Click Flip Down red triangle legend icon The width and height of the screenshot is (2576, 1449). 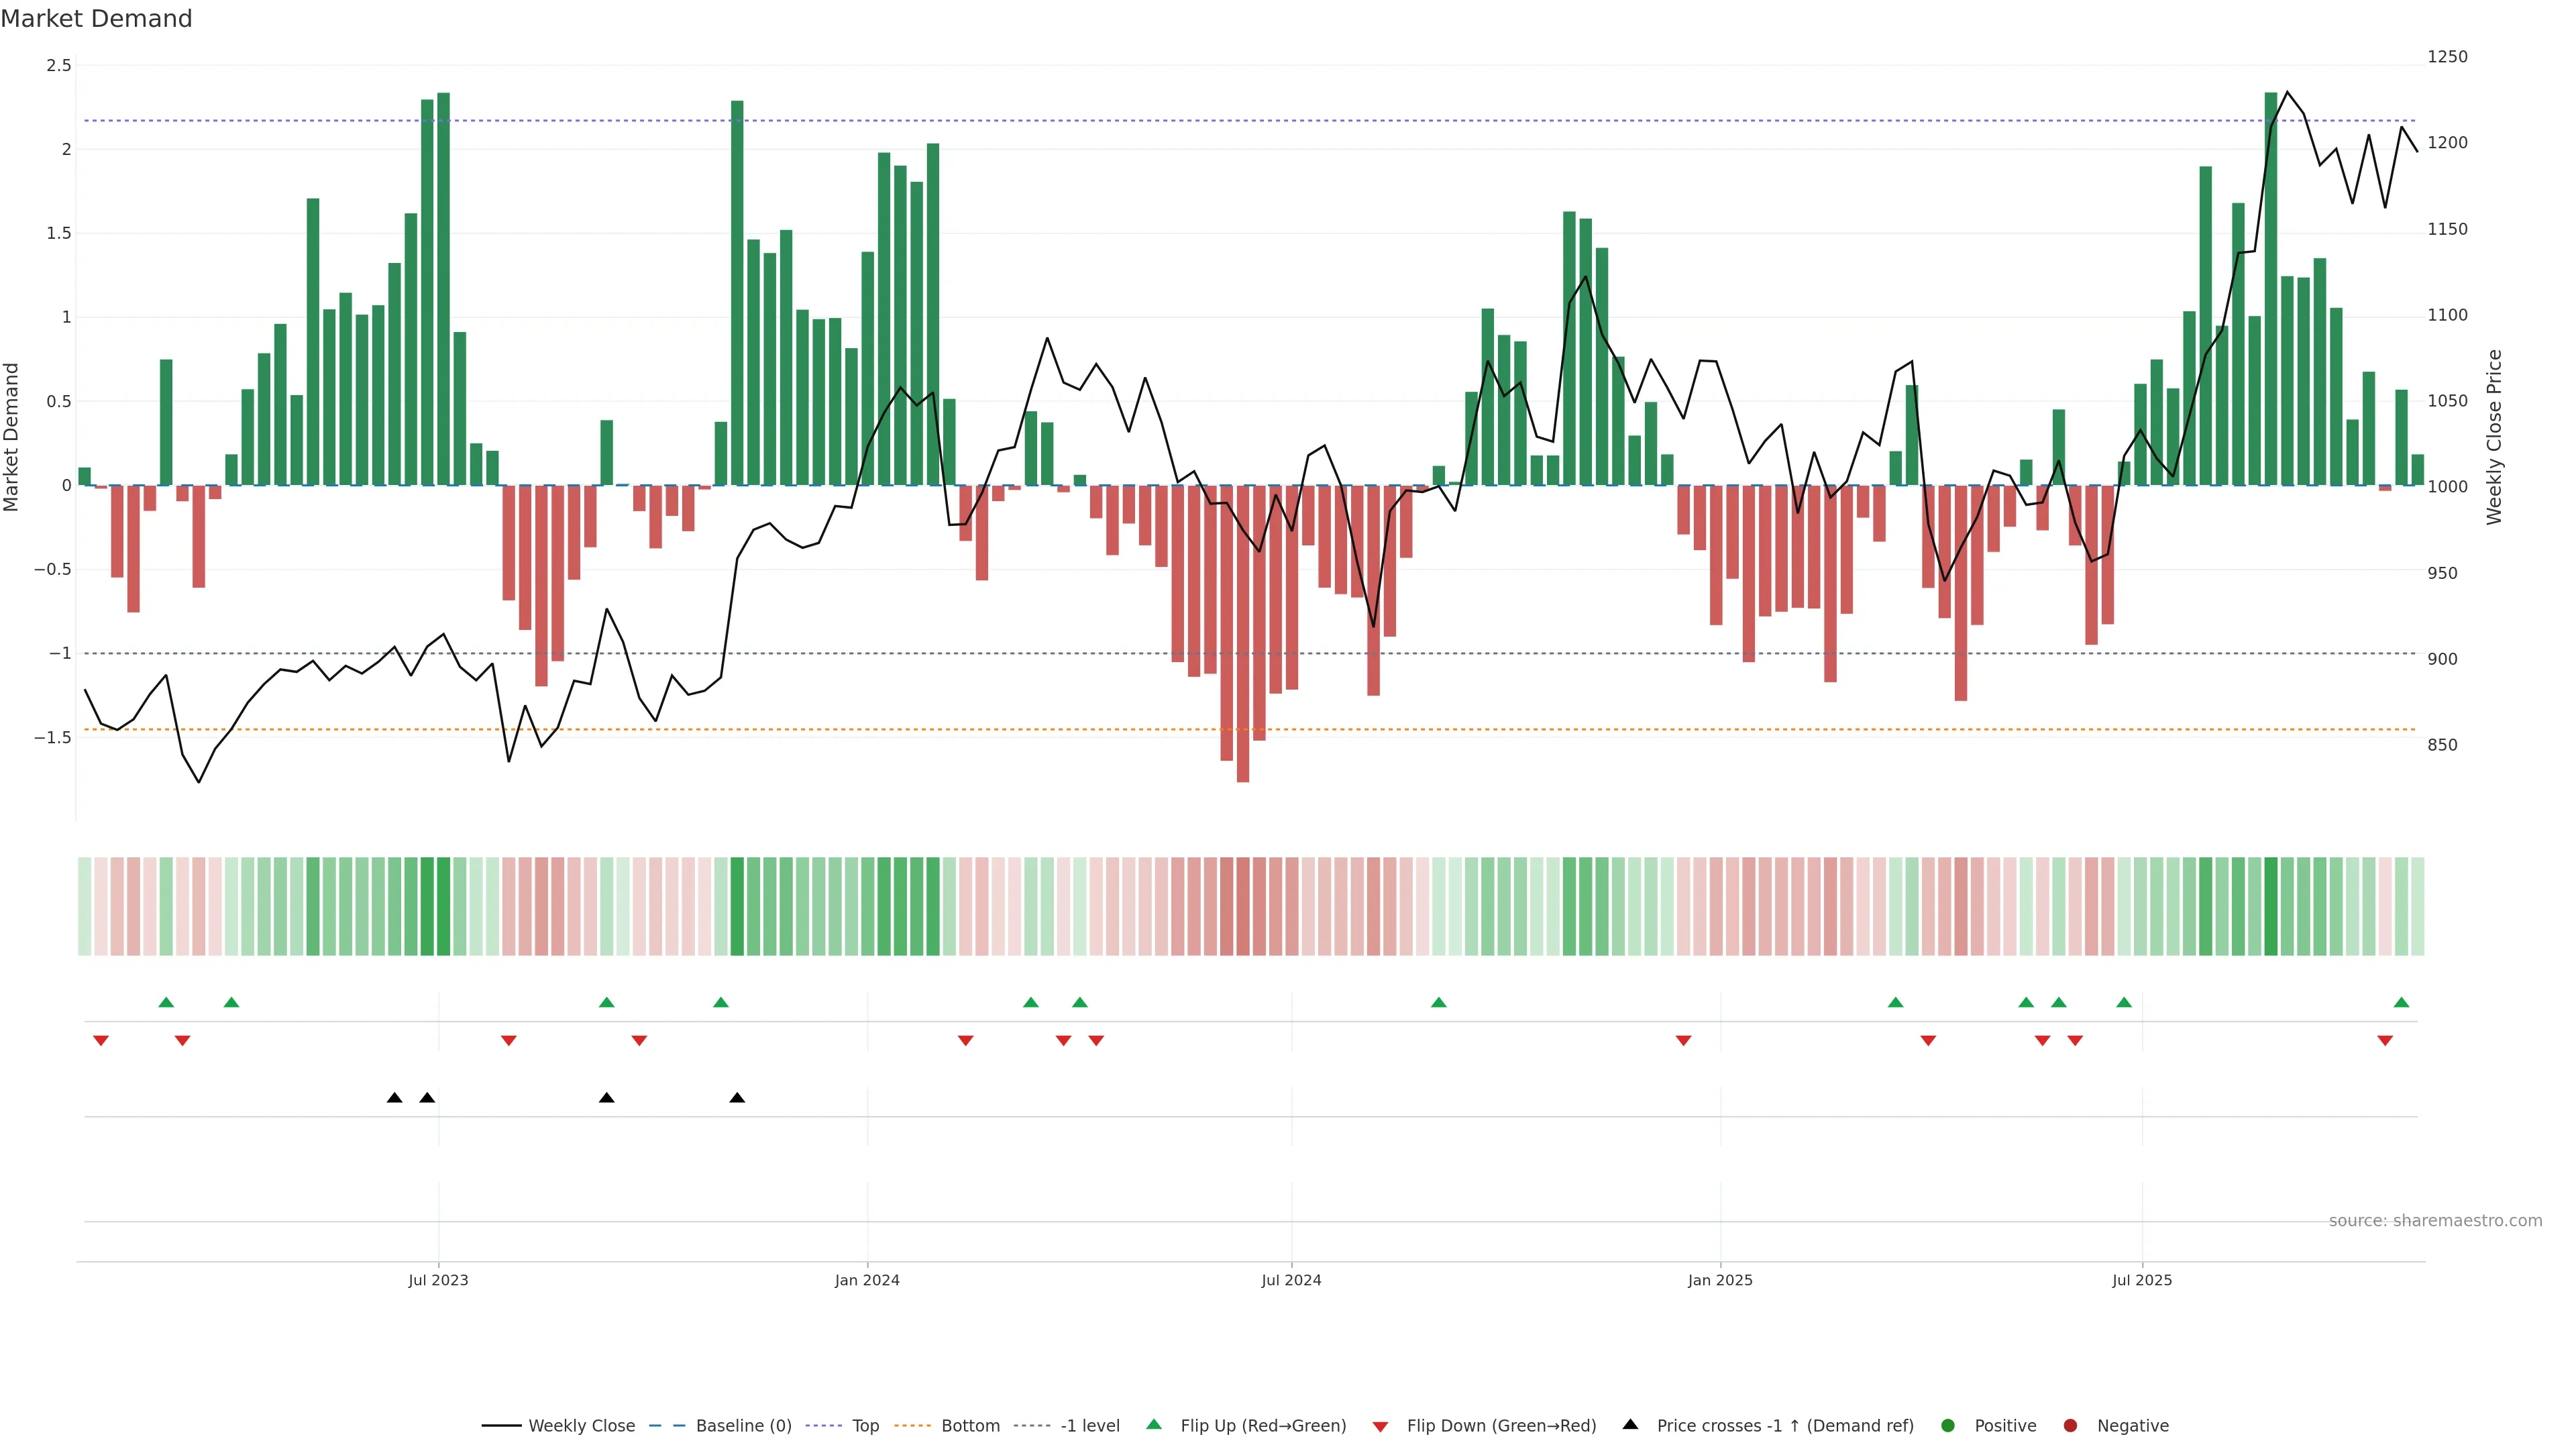click(x=1380, y=1427)
